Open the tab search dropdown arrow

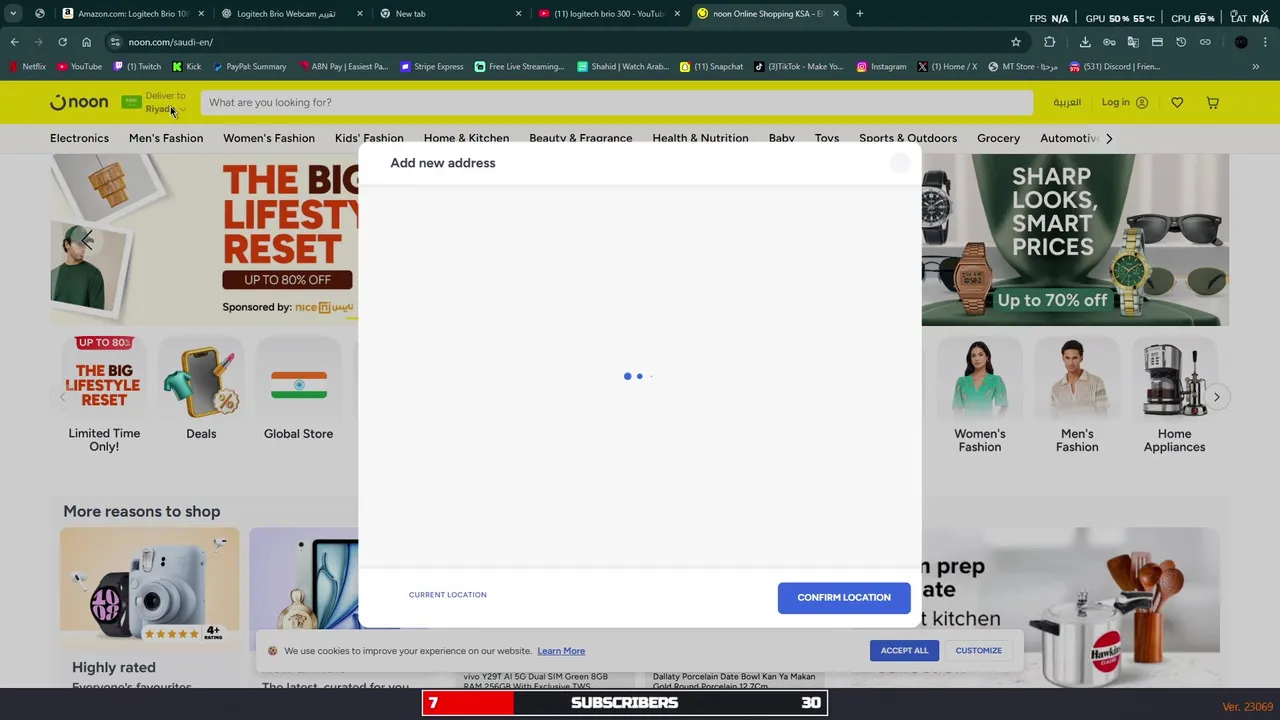pos(13,13)
